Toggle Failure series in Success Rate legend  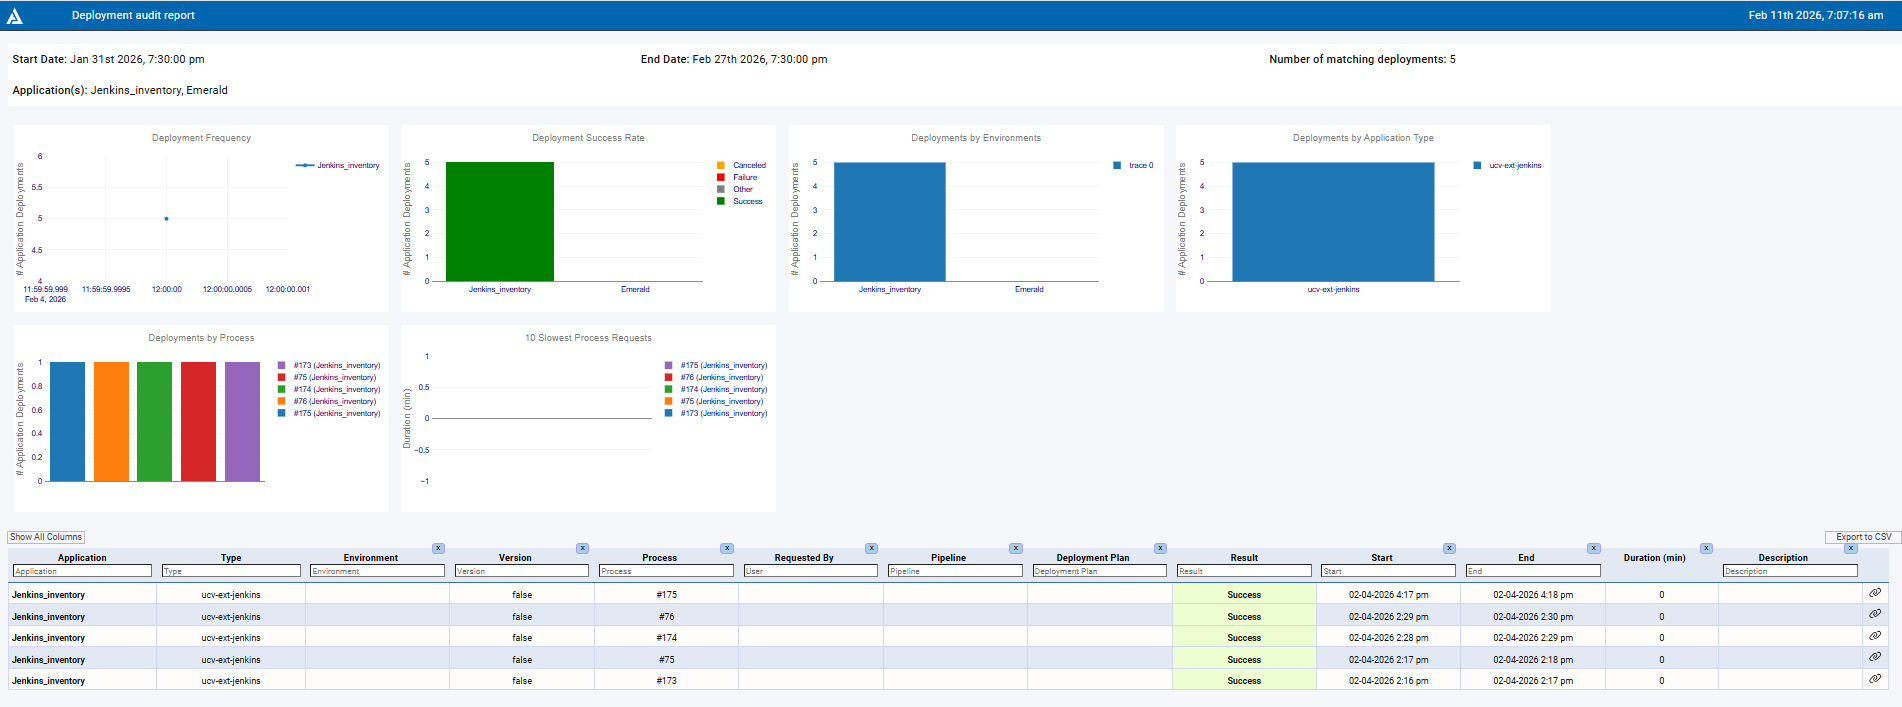745,178
